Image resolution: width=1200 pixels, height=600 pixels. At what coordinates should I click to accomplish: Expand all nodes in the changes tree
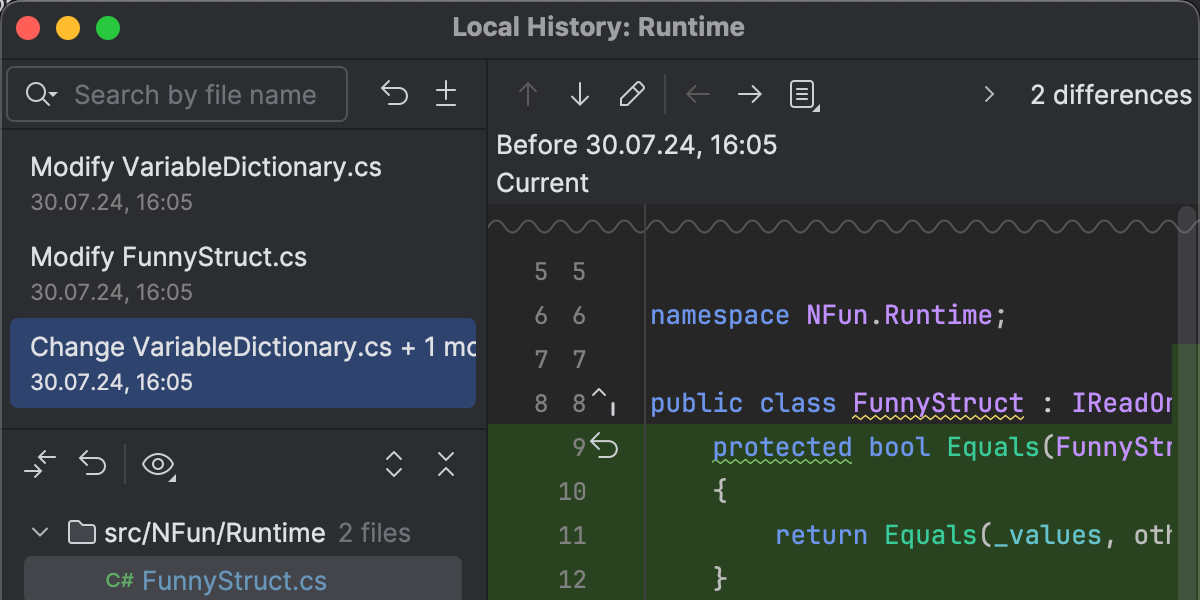coord(394,464)
